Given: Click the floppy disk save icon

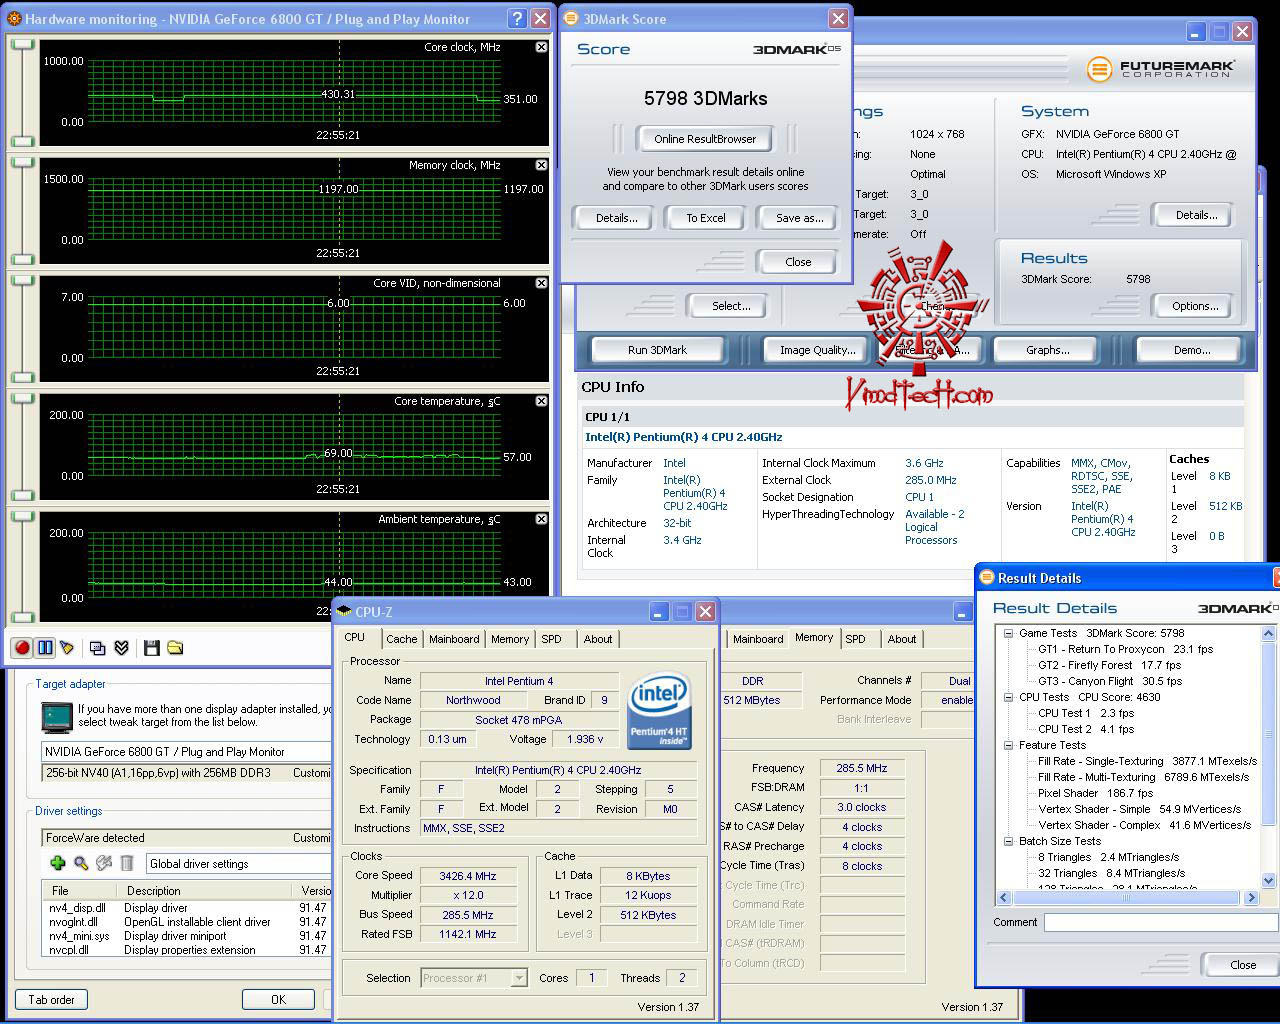Looking at the screenshot, I should pos(152,648).
